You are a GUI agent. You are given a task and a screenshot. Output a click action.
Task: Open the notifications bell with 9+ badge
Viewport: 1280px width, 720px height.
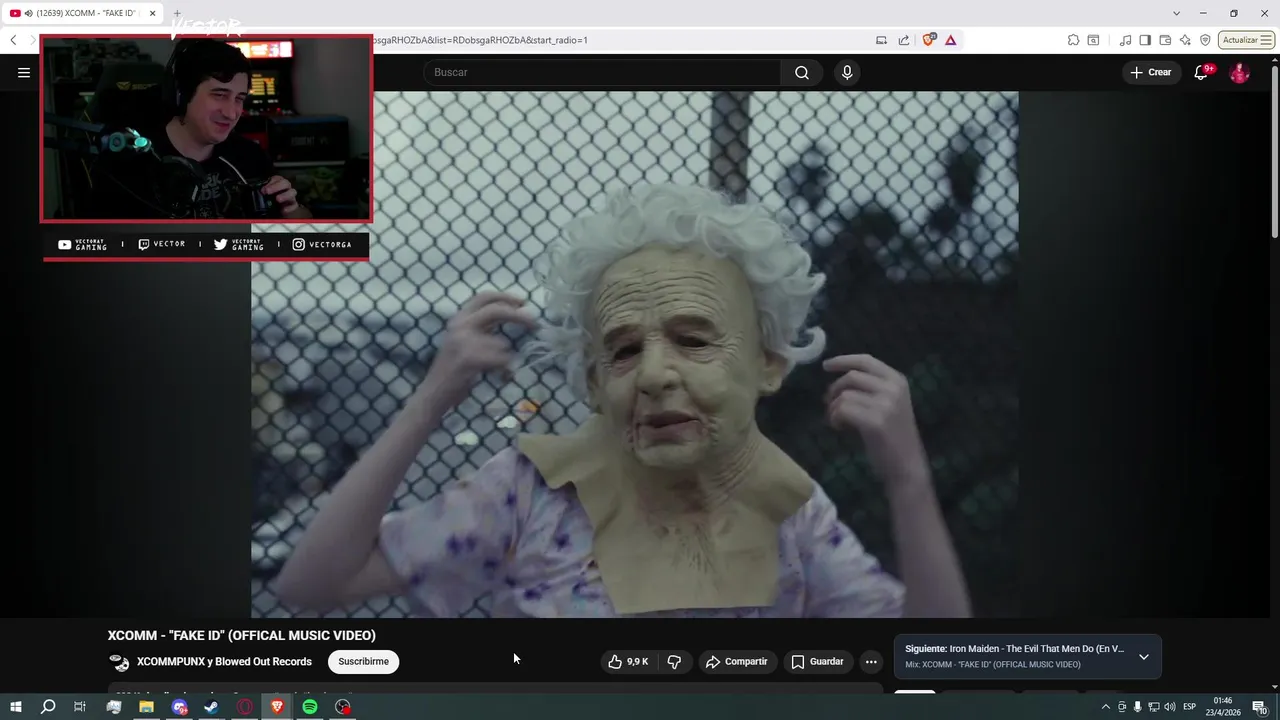tap(1202, 72)
